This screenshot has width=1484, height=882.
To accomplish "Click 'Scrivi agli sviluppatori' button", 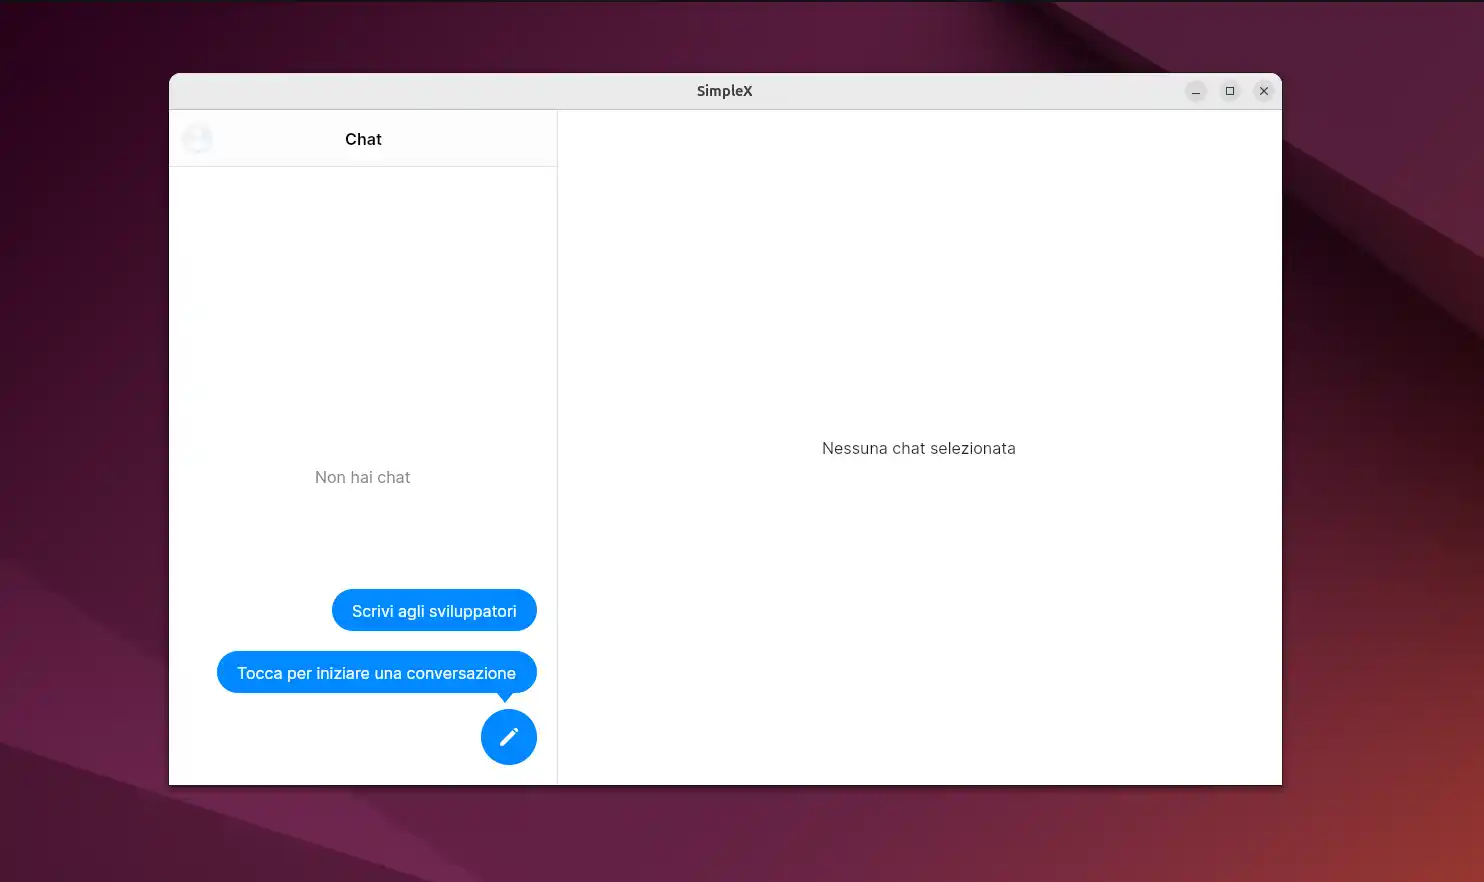I will pyautogui.click(x=434, y=611).
